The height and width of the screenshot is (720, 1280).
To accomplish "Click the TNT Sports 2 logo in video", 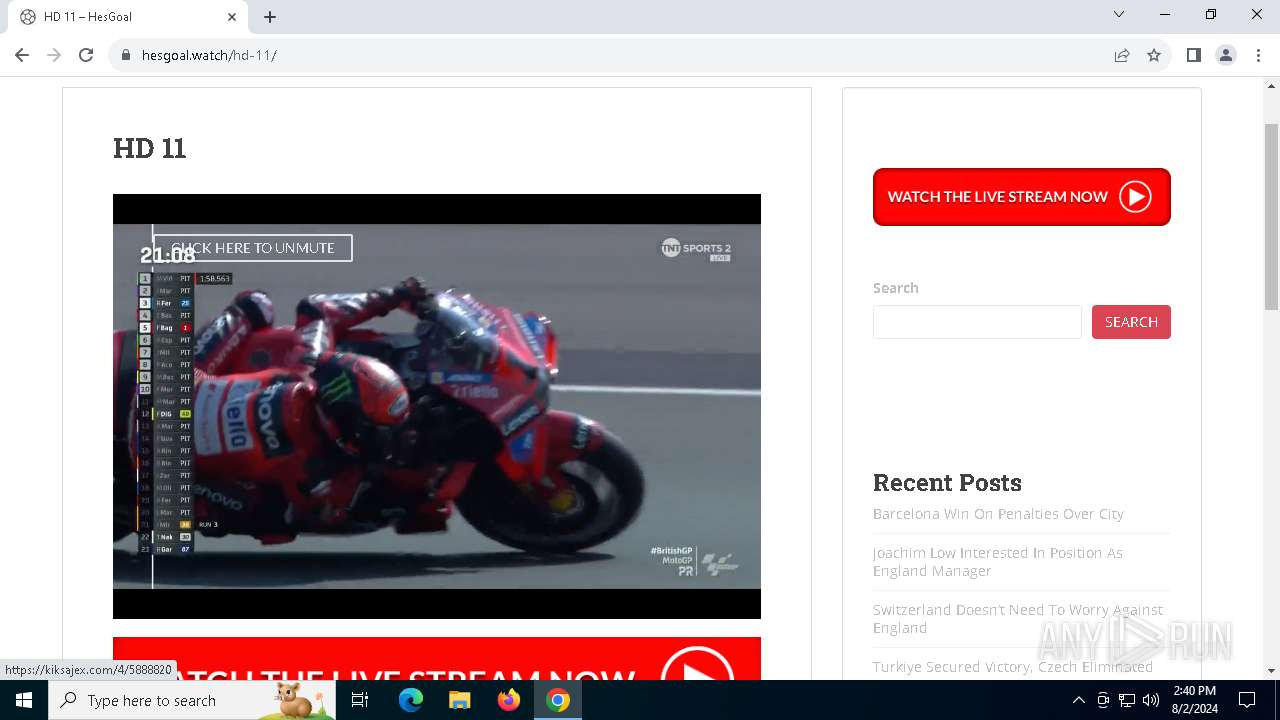I will click(697, 249).
